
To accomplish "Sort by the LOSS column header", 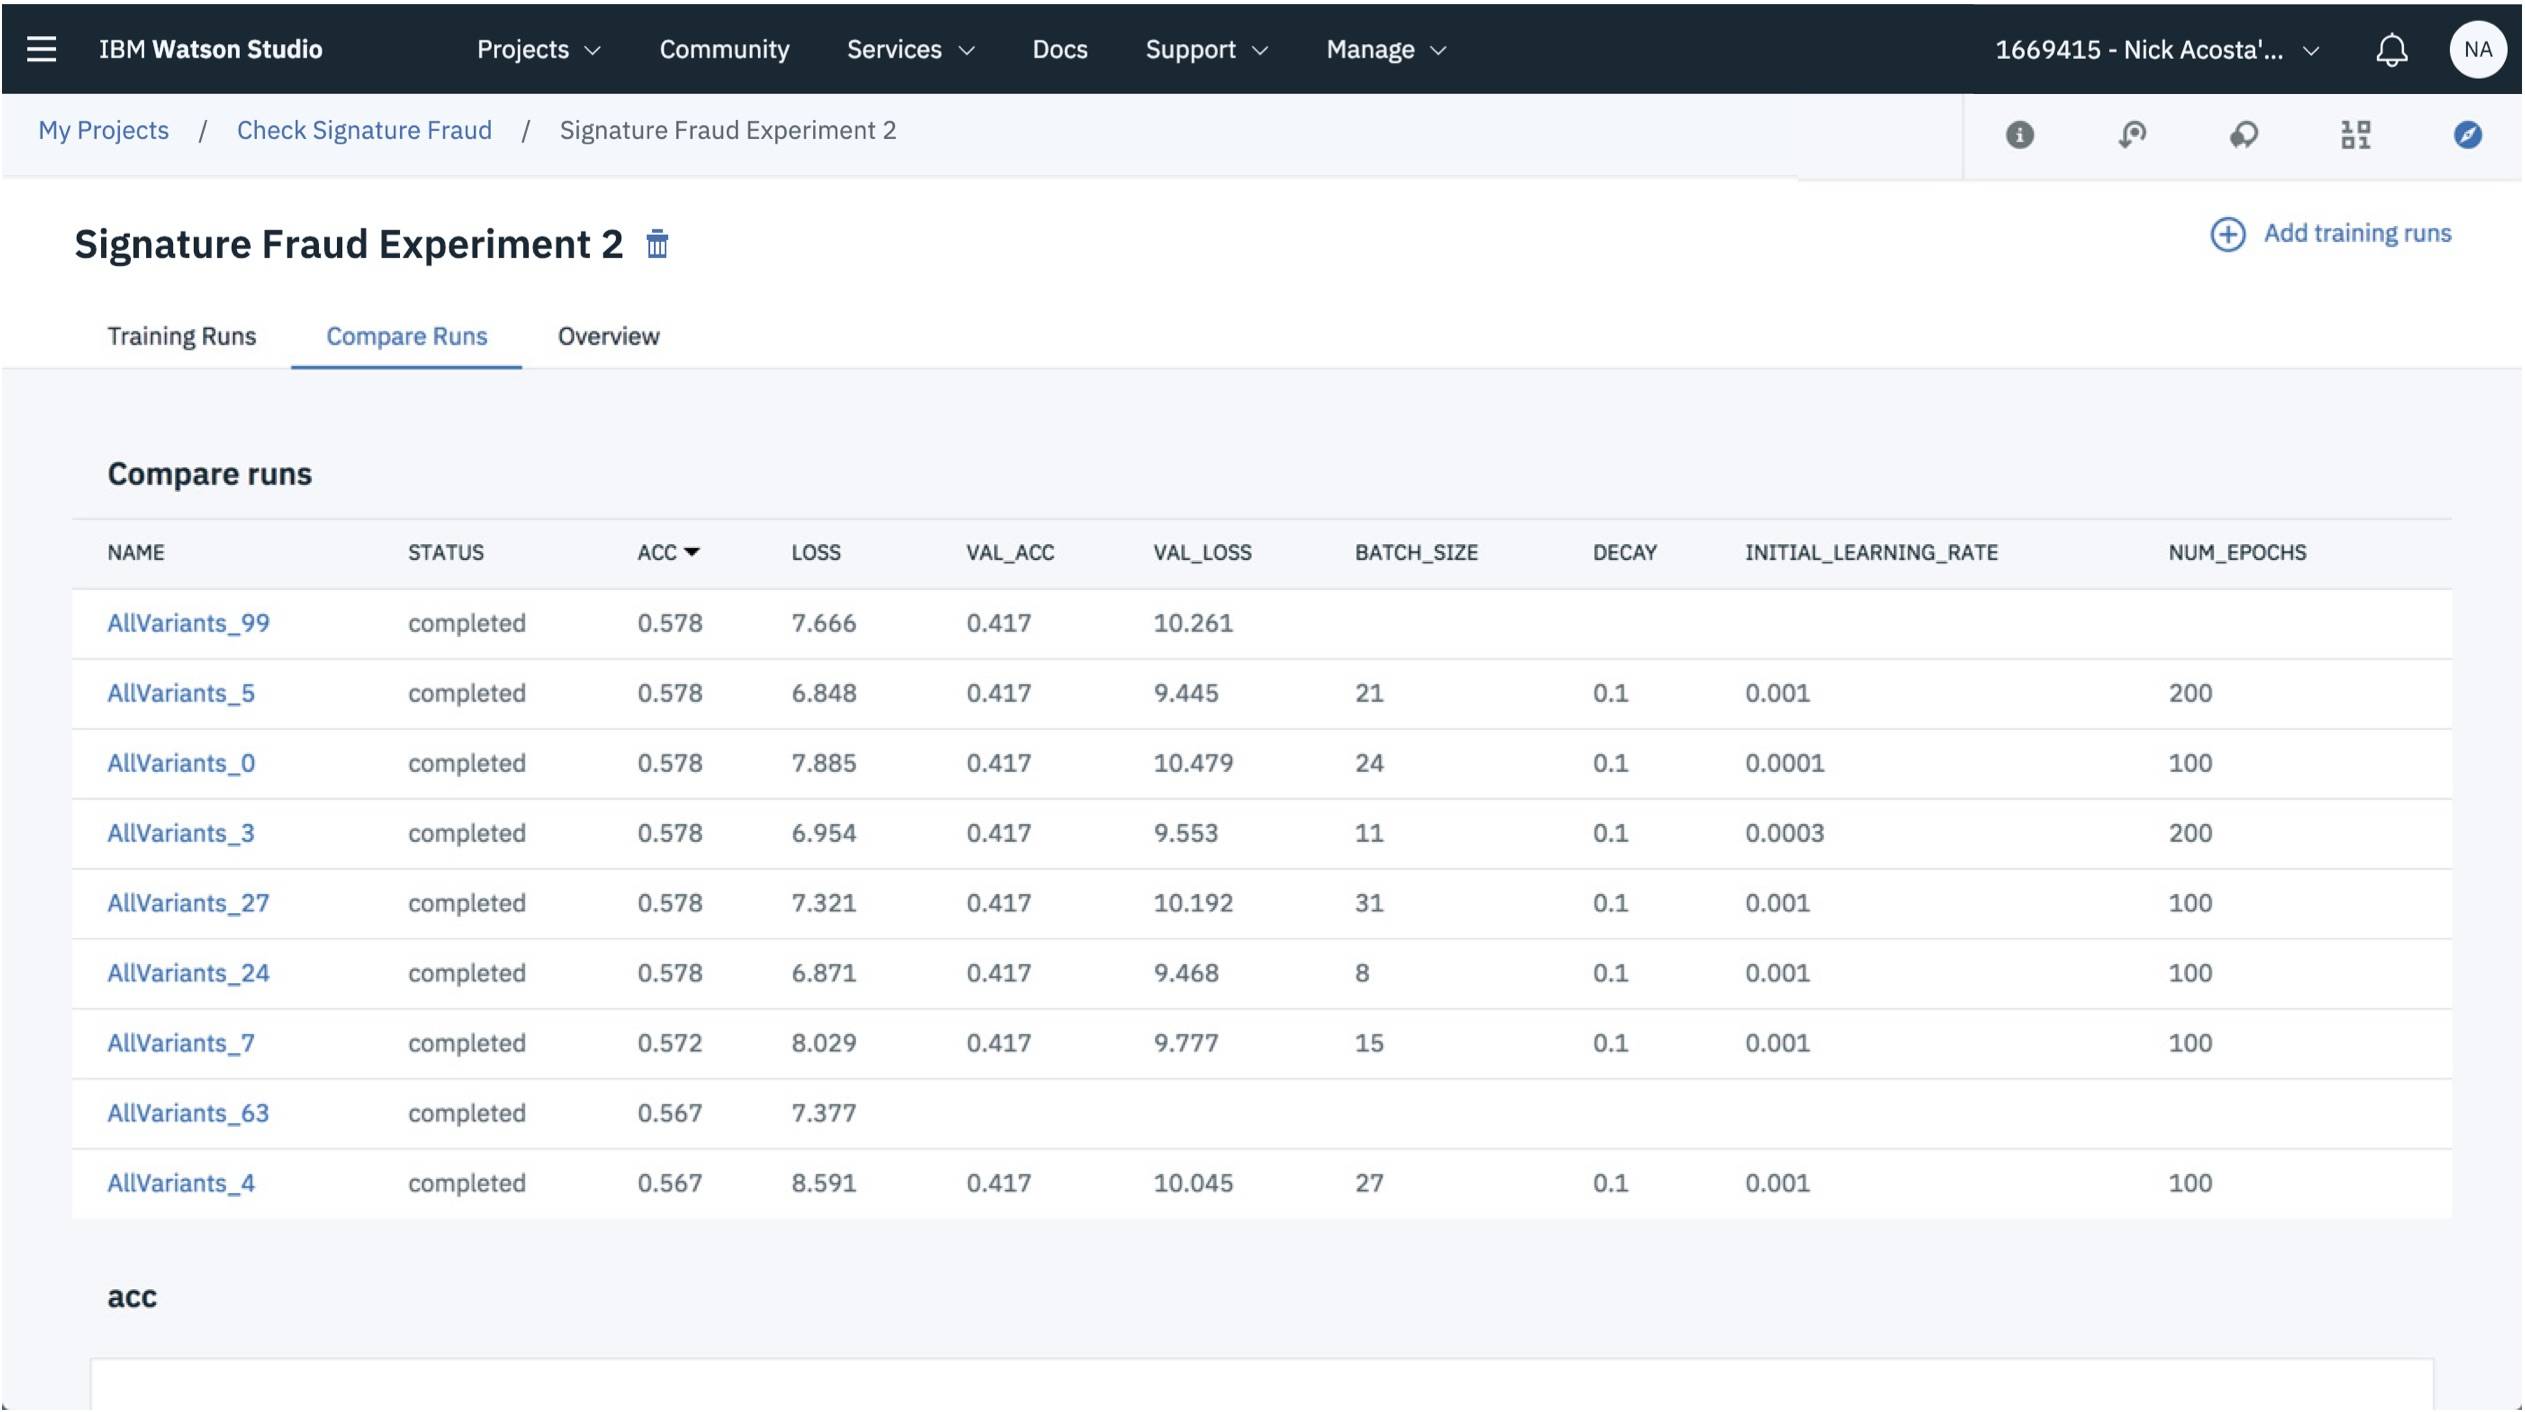I will [x=815, y=552].
